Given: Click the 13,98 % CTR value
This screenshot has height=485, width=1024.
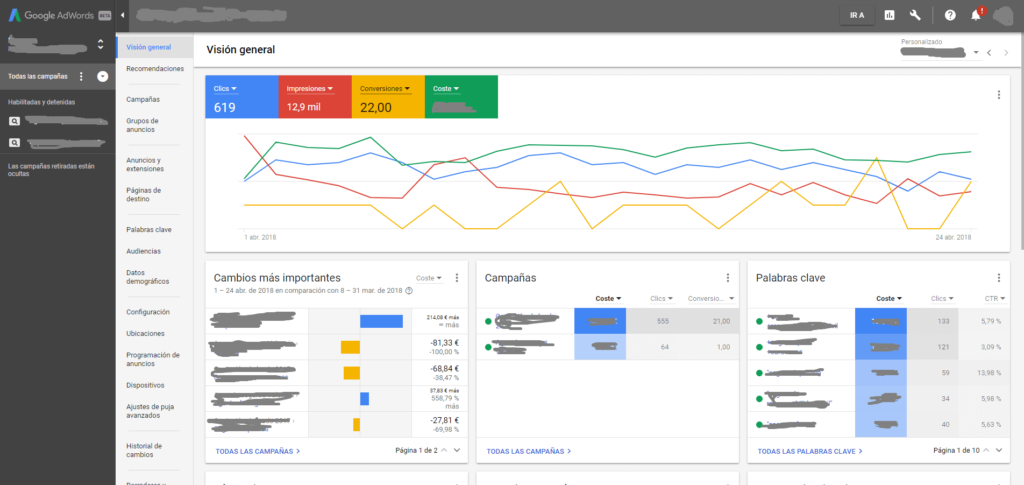Looking at the screenshot, I should [x=990, y=373].
